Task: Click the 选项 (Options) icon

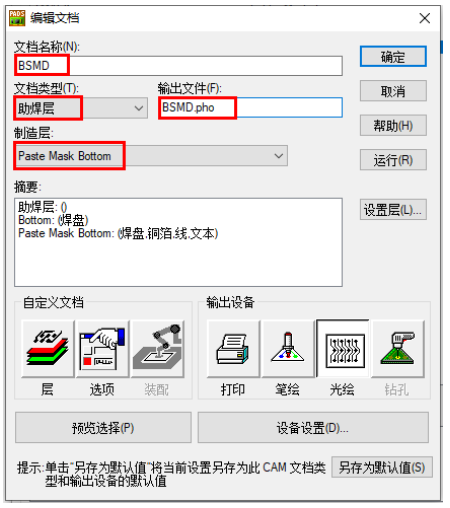Action: pyautogui.click(x=102, y=349)
